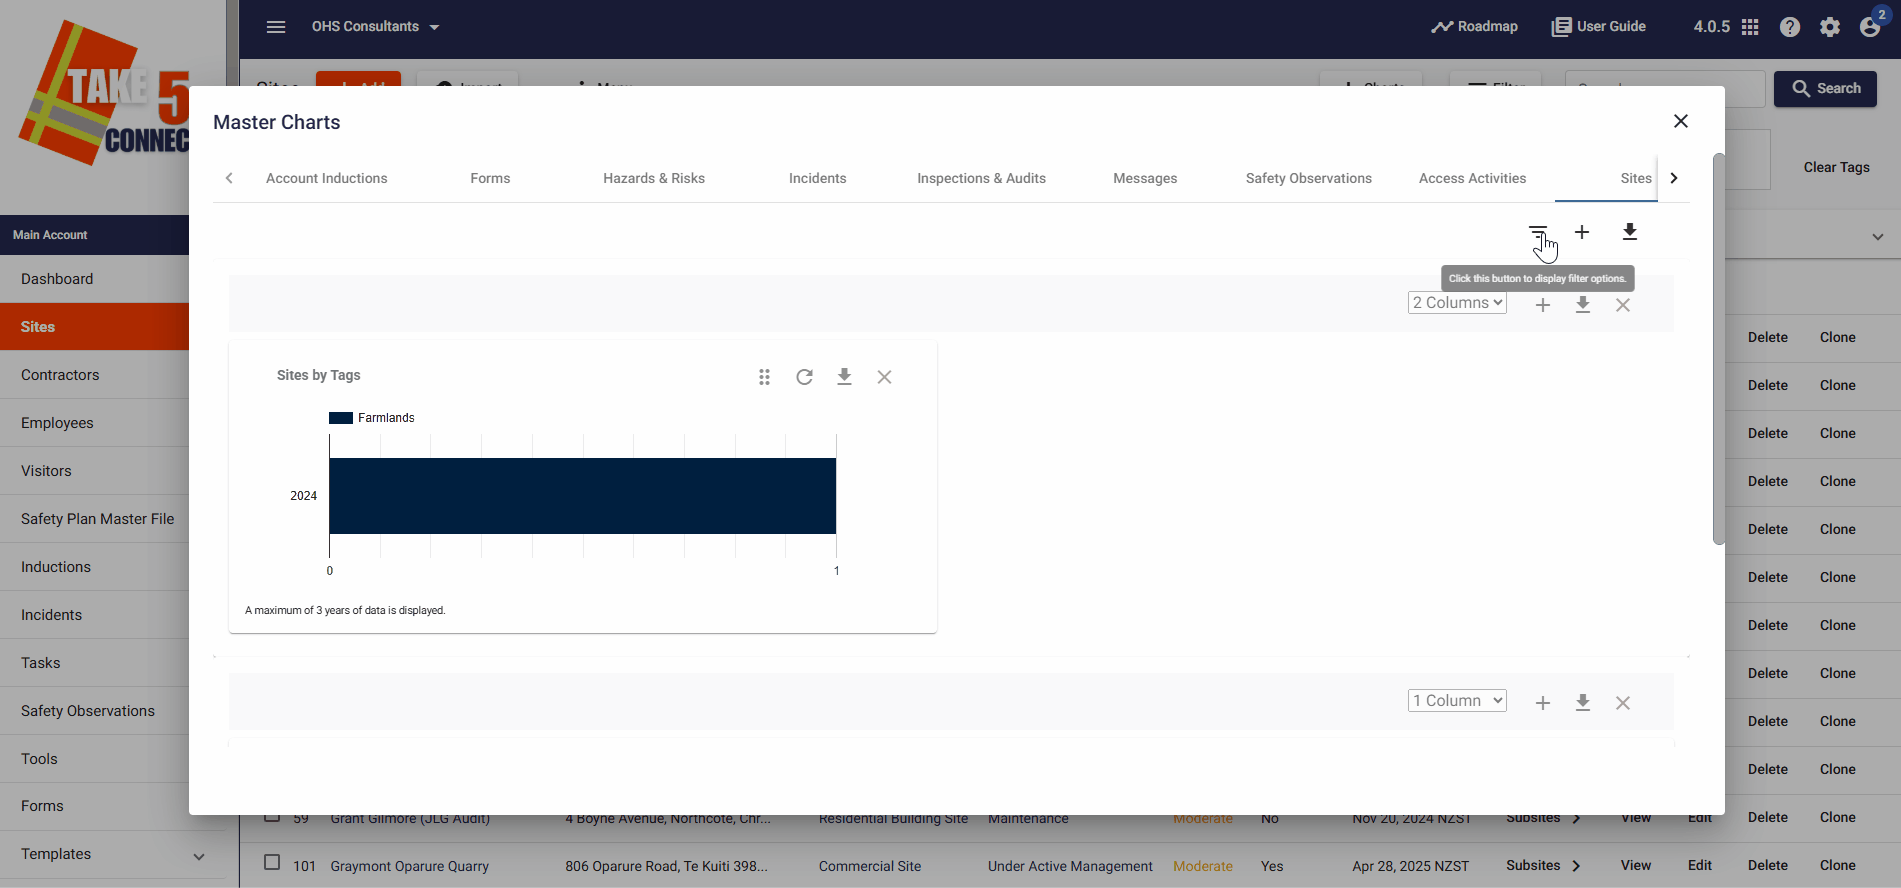Click the Search input field
This screenshot has height=888, width=1901.
[x=1665, y=89]
